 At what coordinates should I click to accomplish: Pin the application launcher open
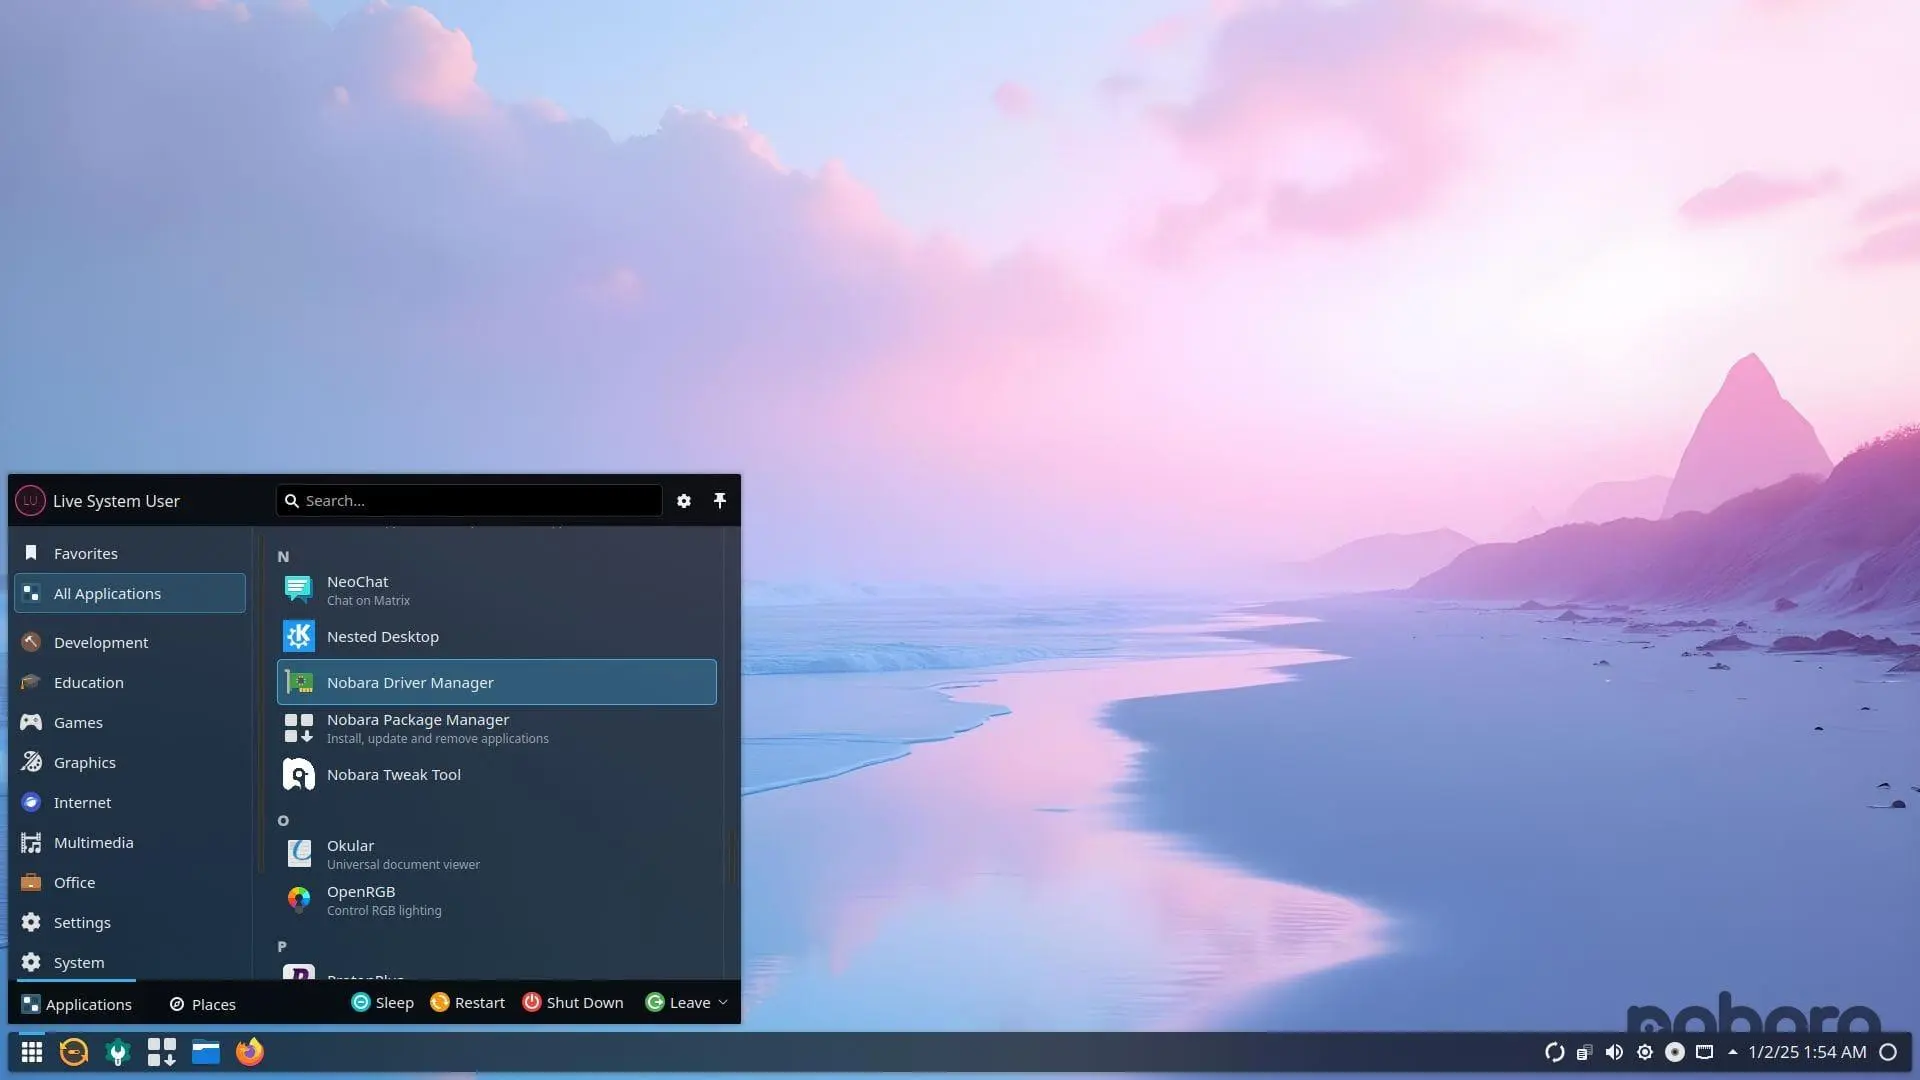(x=720, y=500)
